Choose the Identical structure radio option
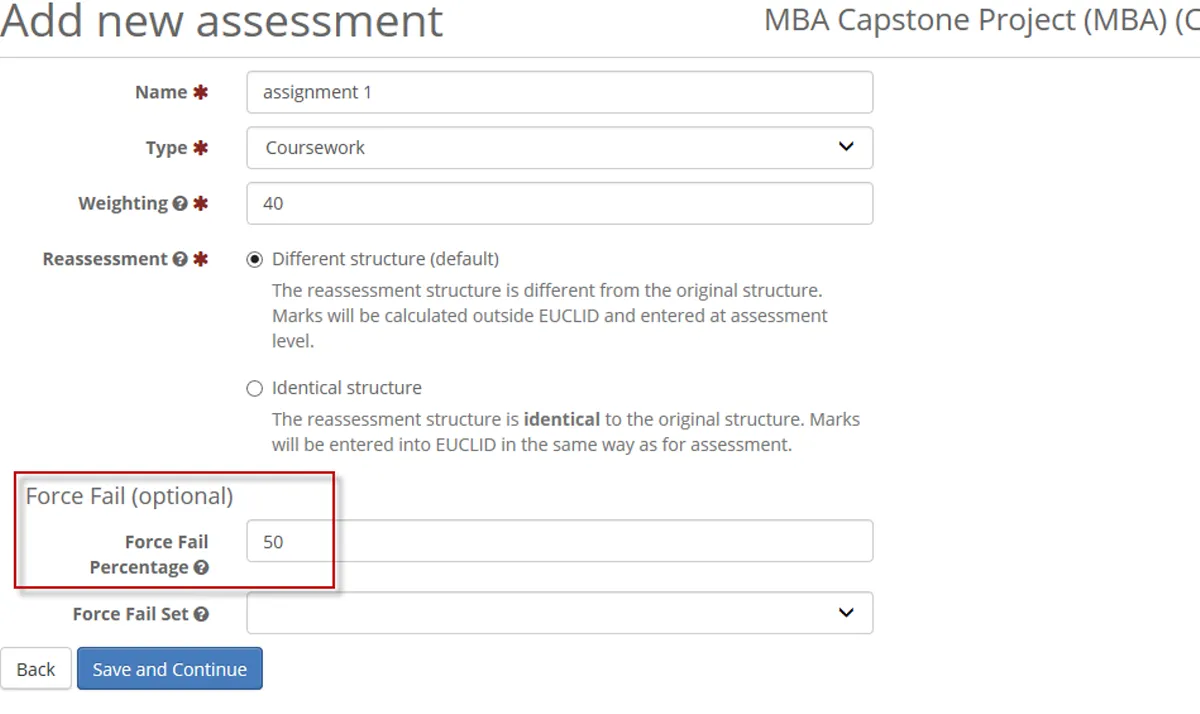 255,388
